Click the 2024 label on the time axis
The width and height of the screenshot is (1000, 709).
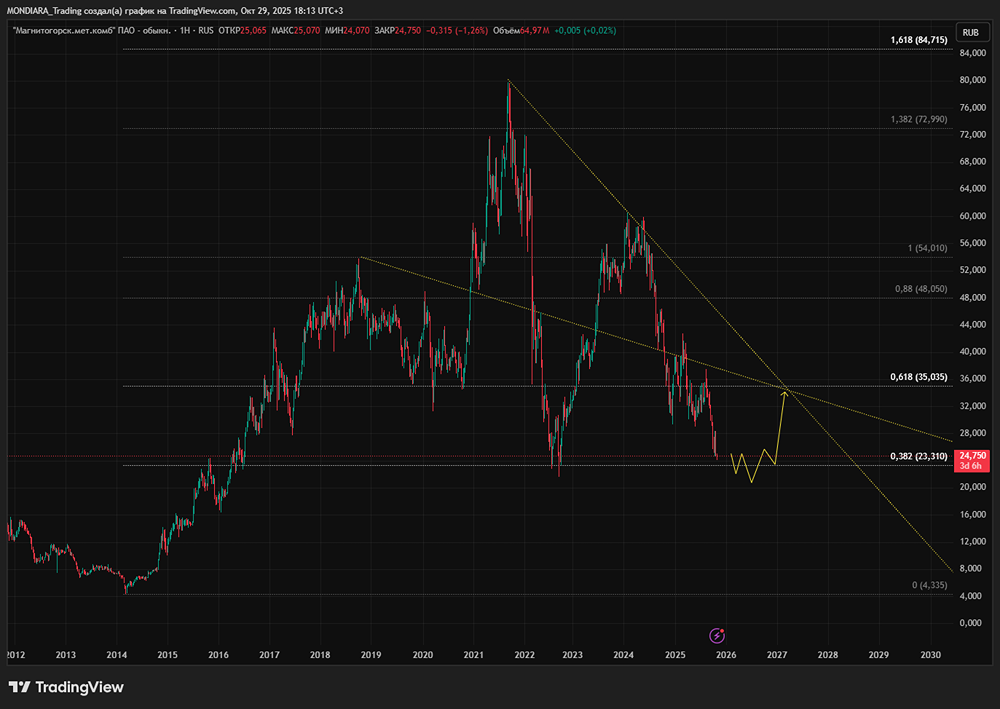click(623, 655)
